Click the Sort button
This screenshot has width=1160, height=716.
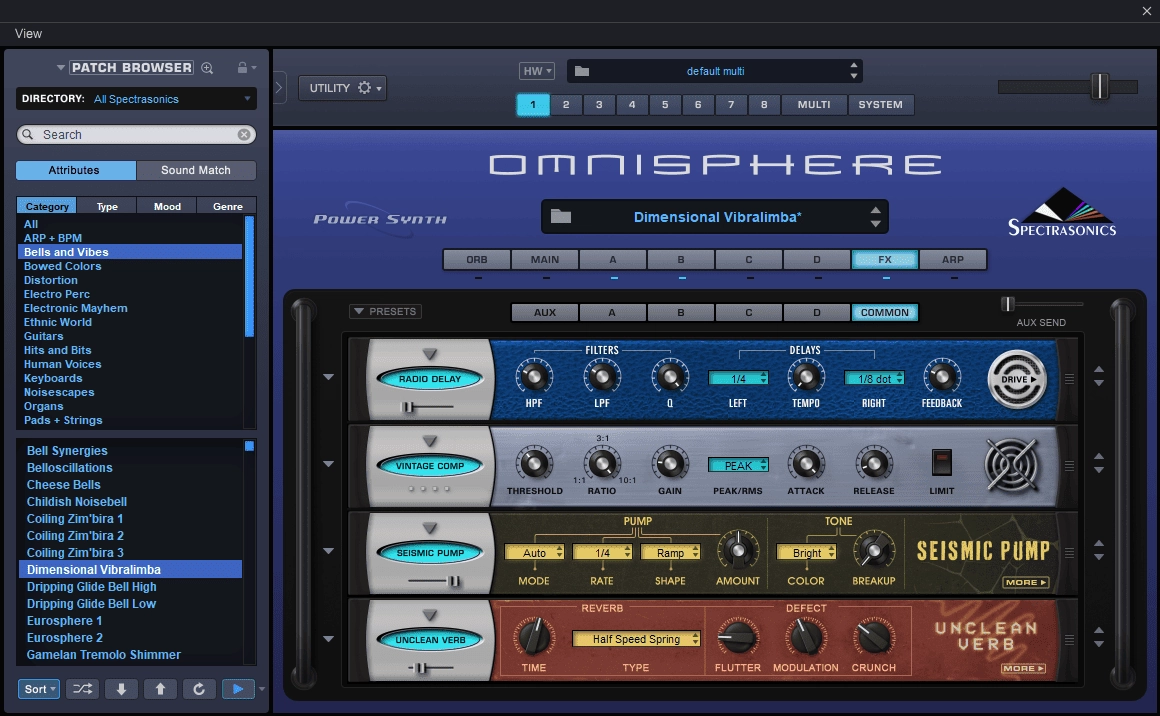tap(38, 689)
